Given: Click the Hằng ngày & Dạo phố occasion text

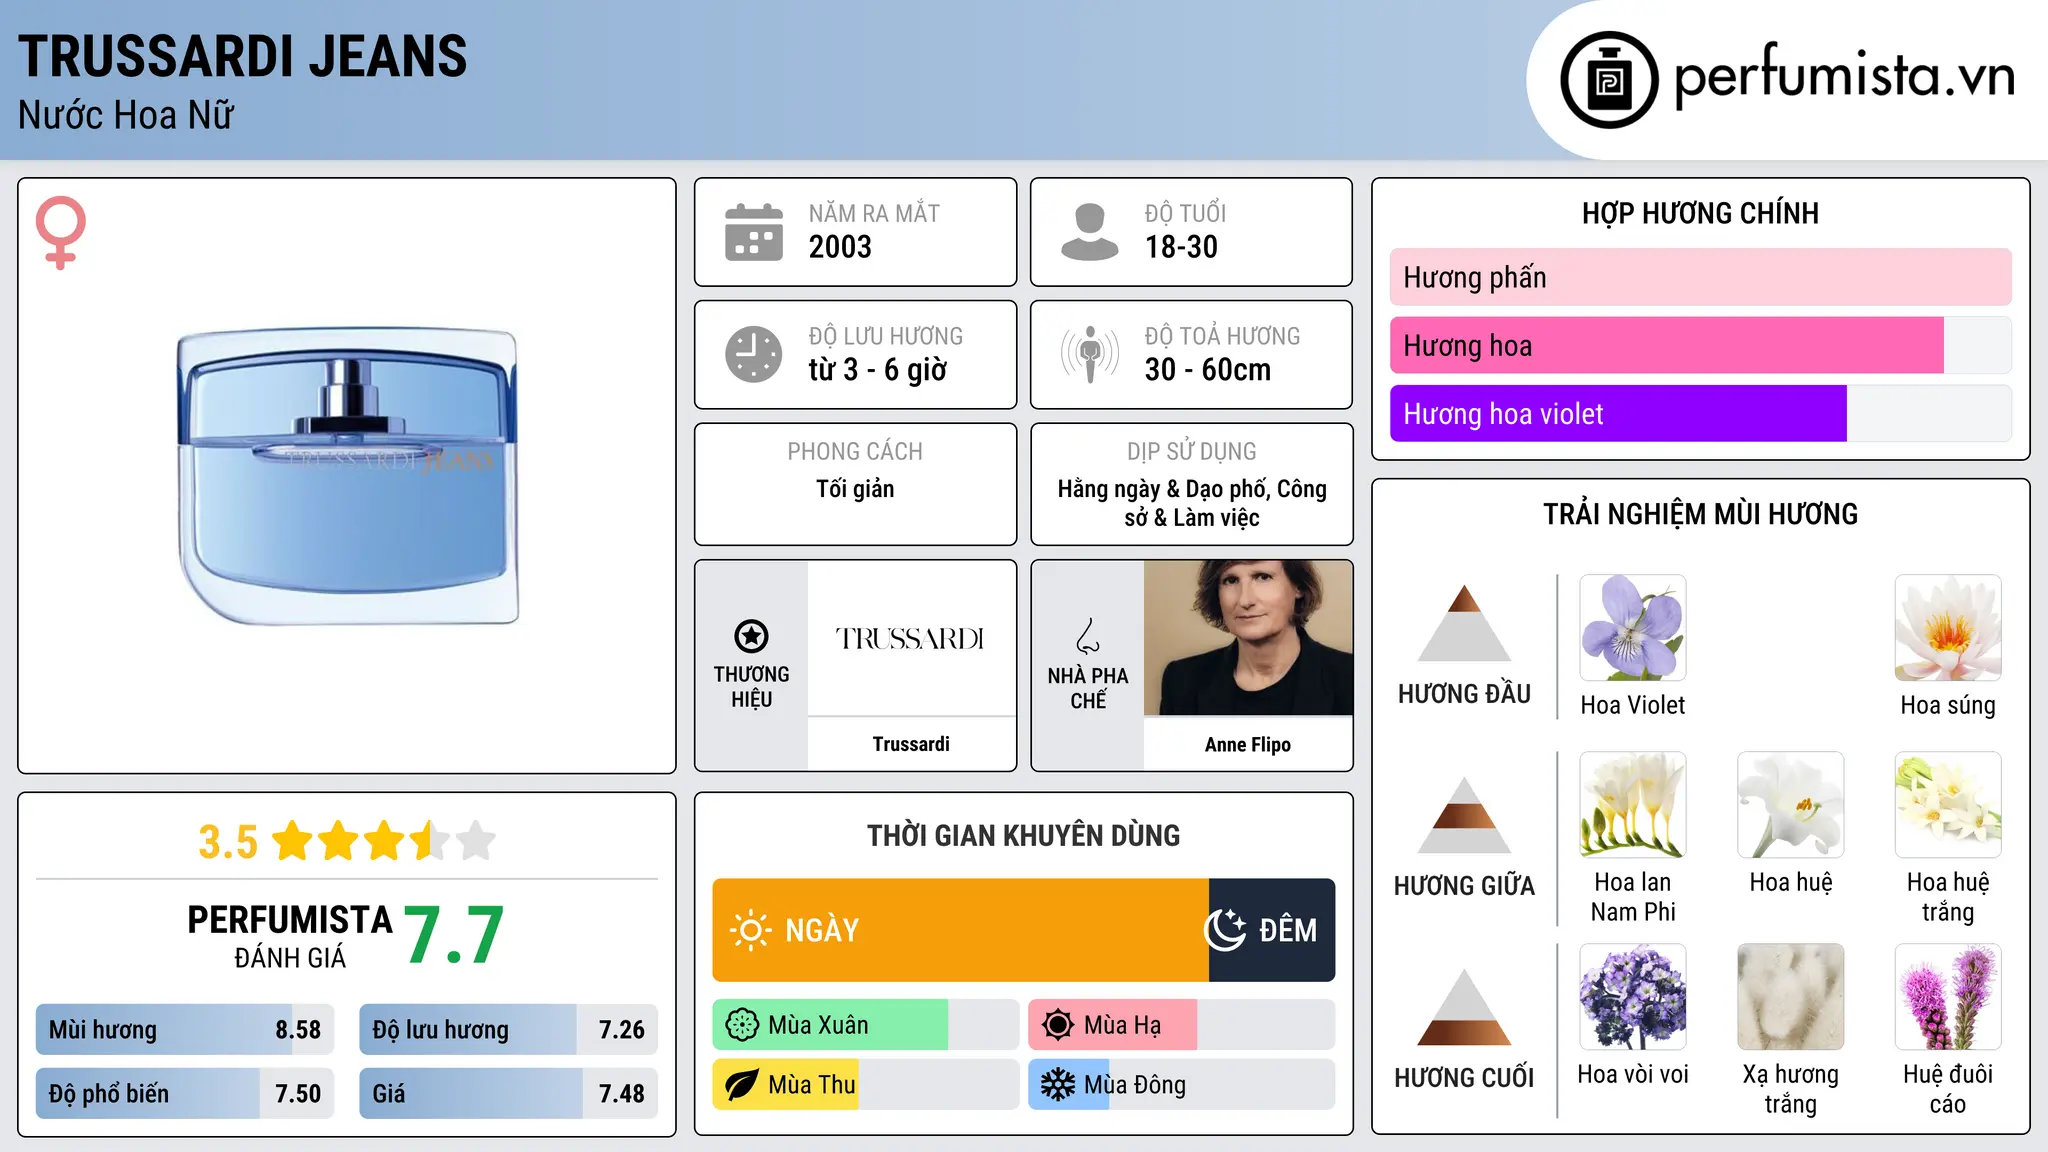Looking at the screenshot, I should coord(1192,503).
